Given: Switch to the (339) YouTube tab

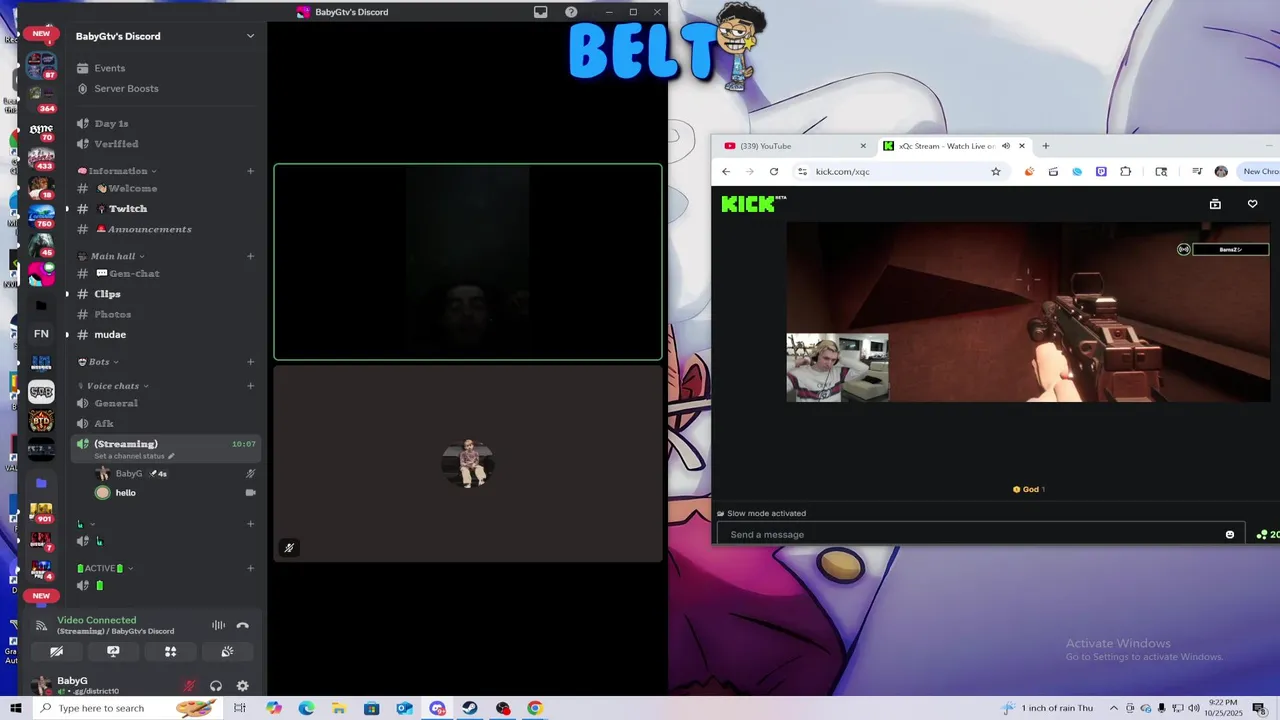Looking at the screenshot, I should click(794, 146).
